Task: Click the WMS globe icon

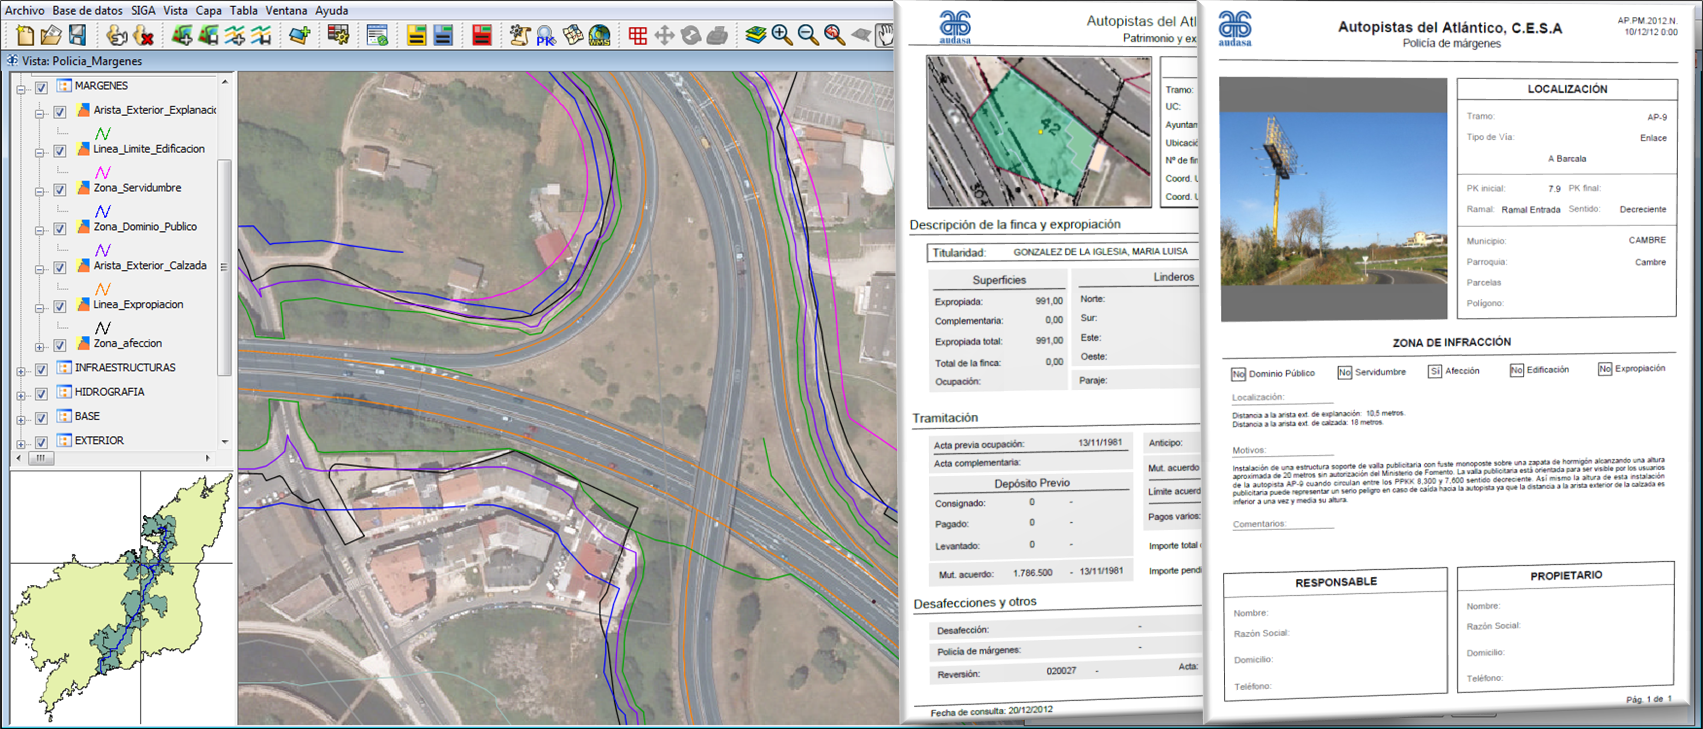Action: 599,36
